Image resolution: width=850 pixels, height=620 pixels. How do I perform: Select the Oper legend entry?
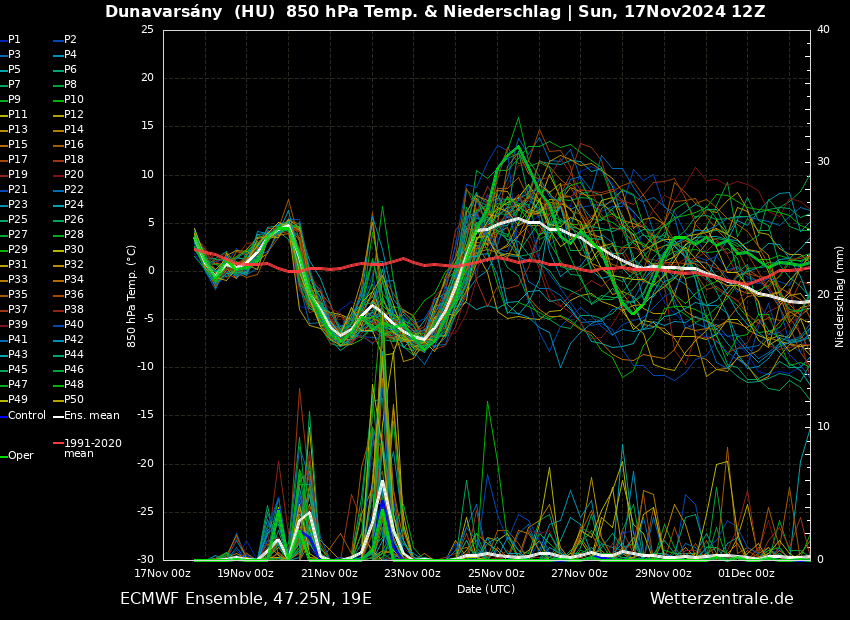click(x=21, y=455)
